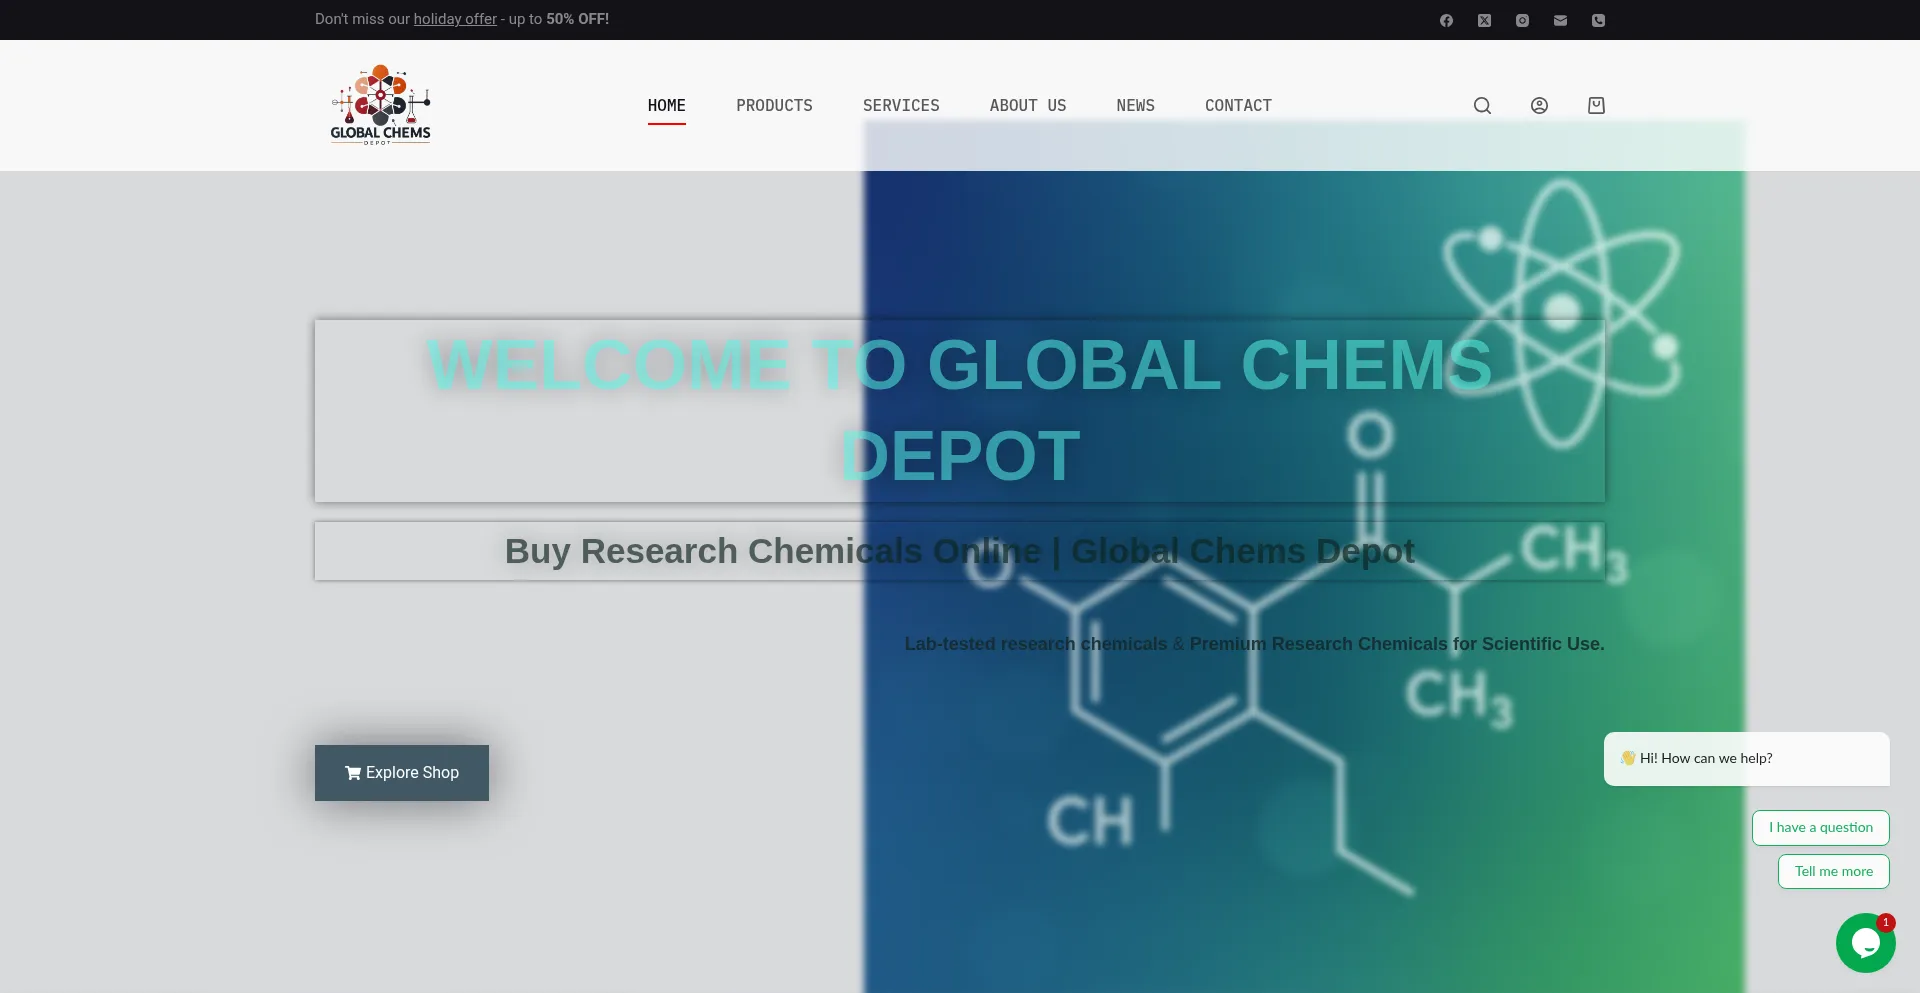Screen dimensions: 1920x993
Task: Open the shopping cart icon
Action: coord(1596,105)
